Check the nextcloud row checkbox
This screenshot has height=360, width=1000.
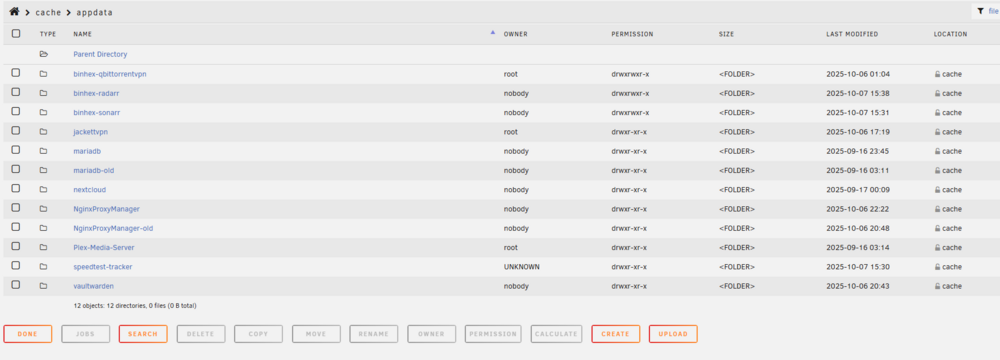point(16,188)
